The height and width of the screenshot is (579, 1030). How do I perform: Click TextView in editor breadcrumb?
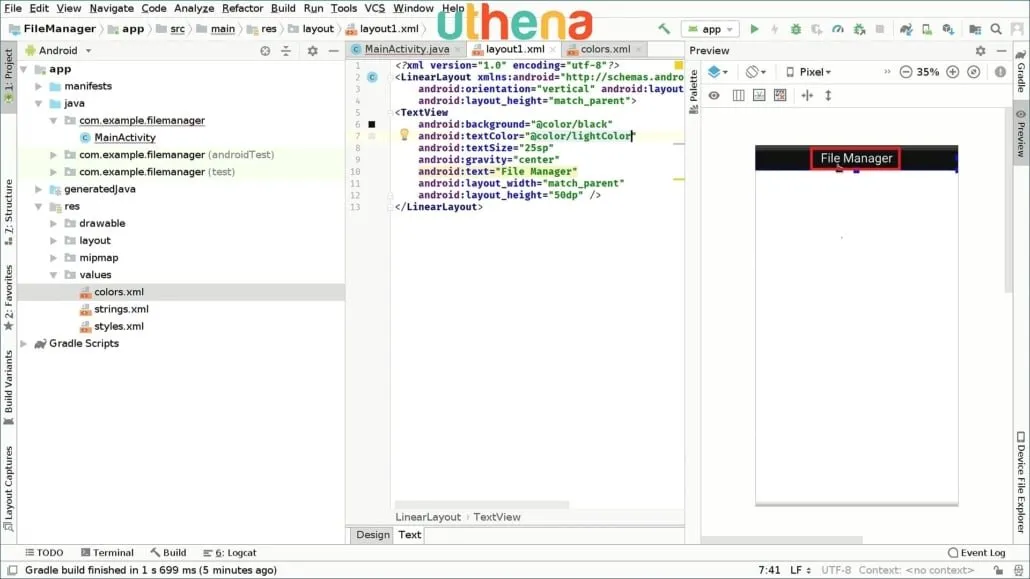(x=497, y=517)
